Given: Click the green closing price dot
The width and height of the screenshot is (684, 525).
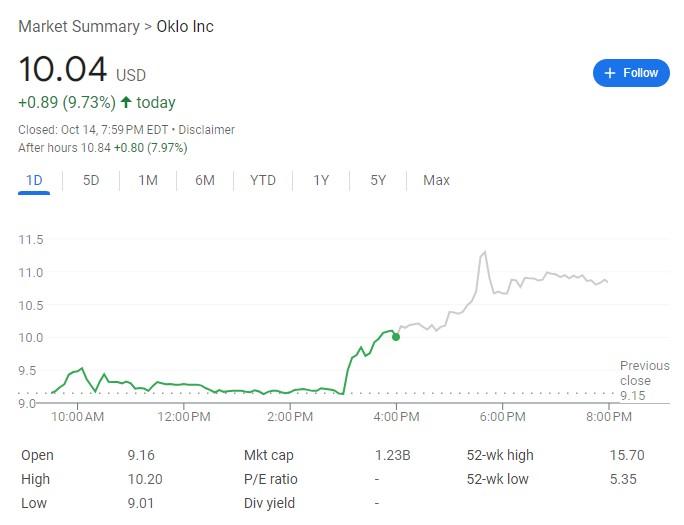Looking at the screenshot, I should [x=396, y=336].
